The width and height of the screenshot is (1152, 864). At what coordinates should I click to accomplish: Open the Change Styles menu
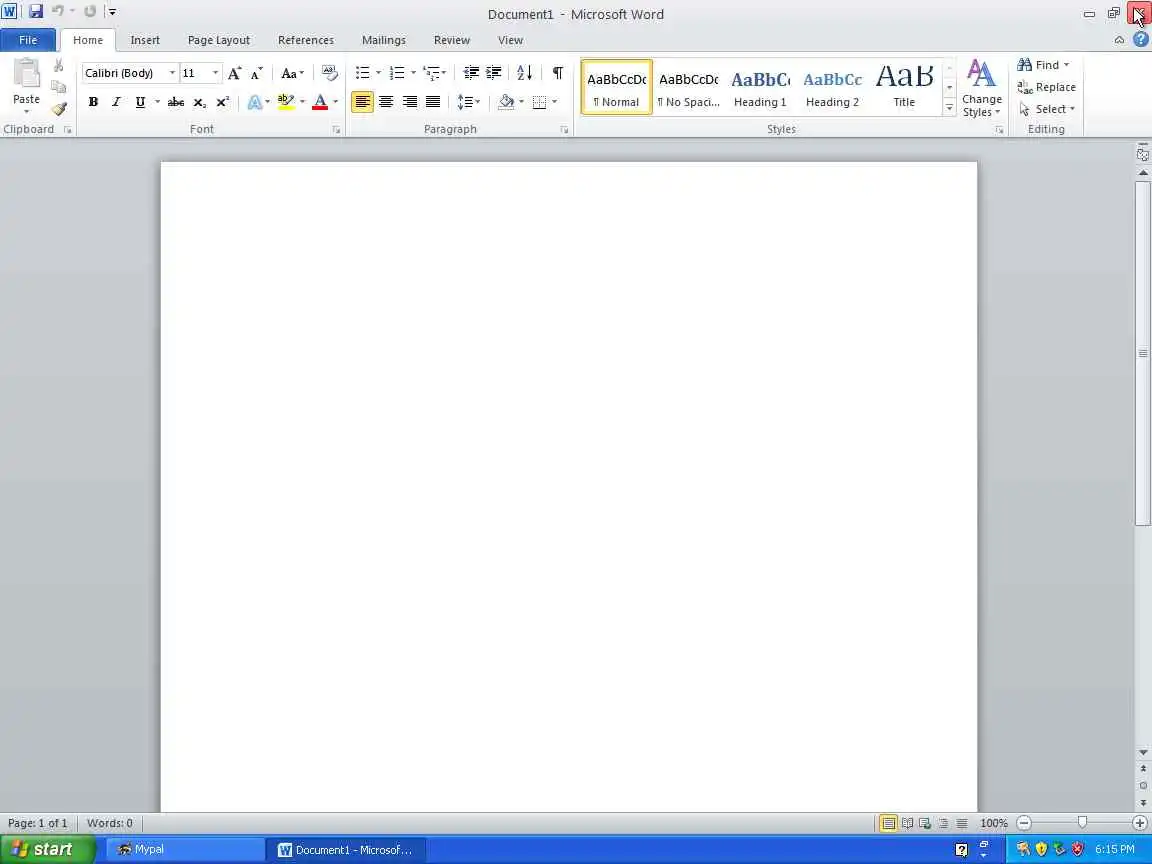[x=982, y=88]
